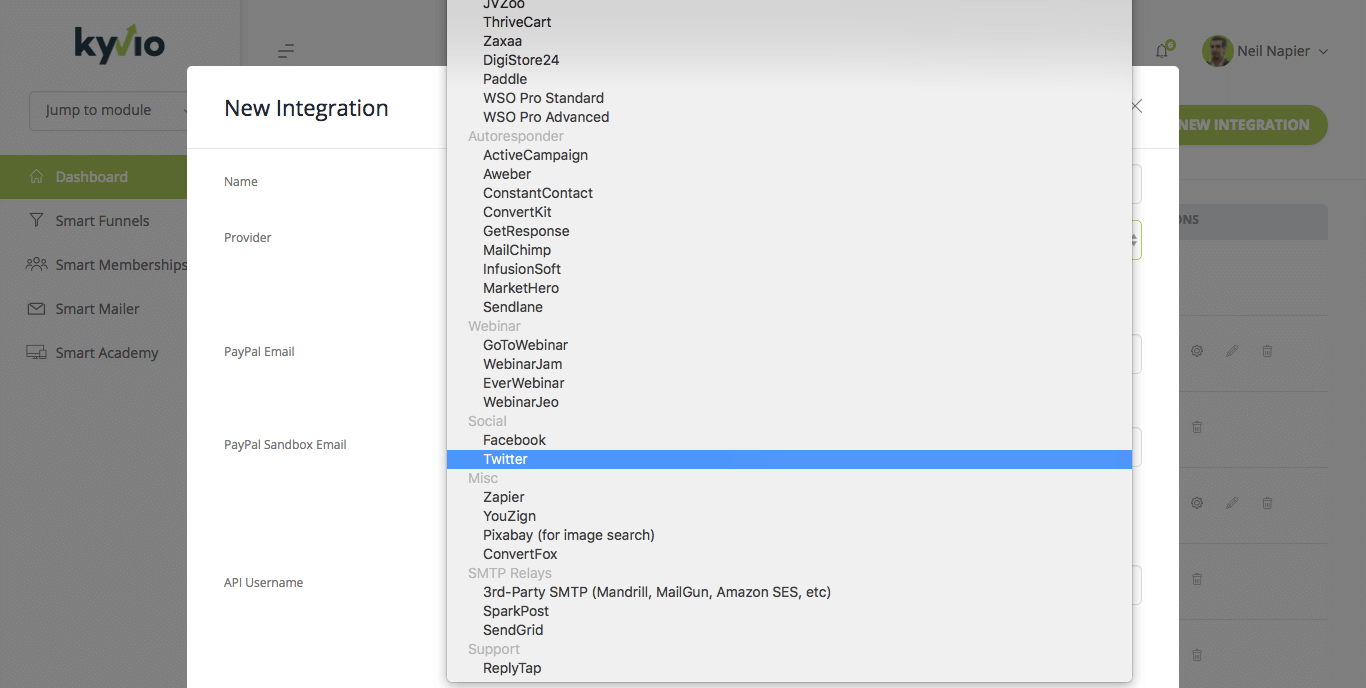
Task: Open notifications with the bell icon
Action: tap(1163, 50)
